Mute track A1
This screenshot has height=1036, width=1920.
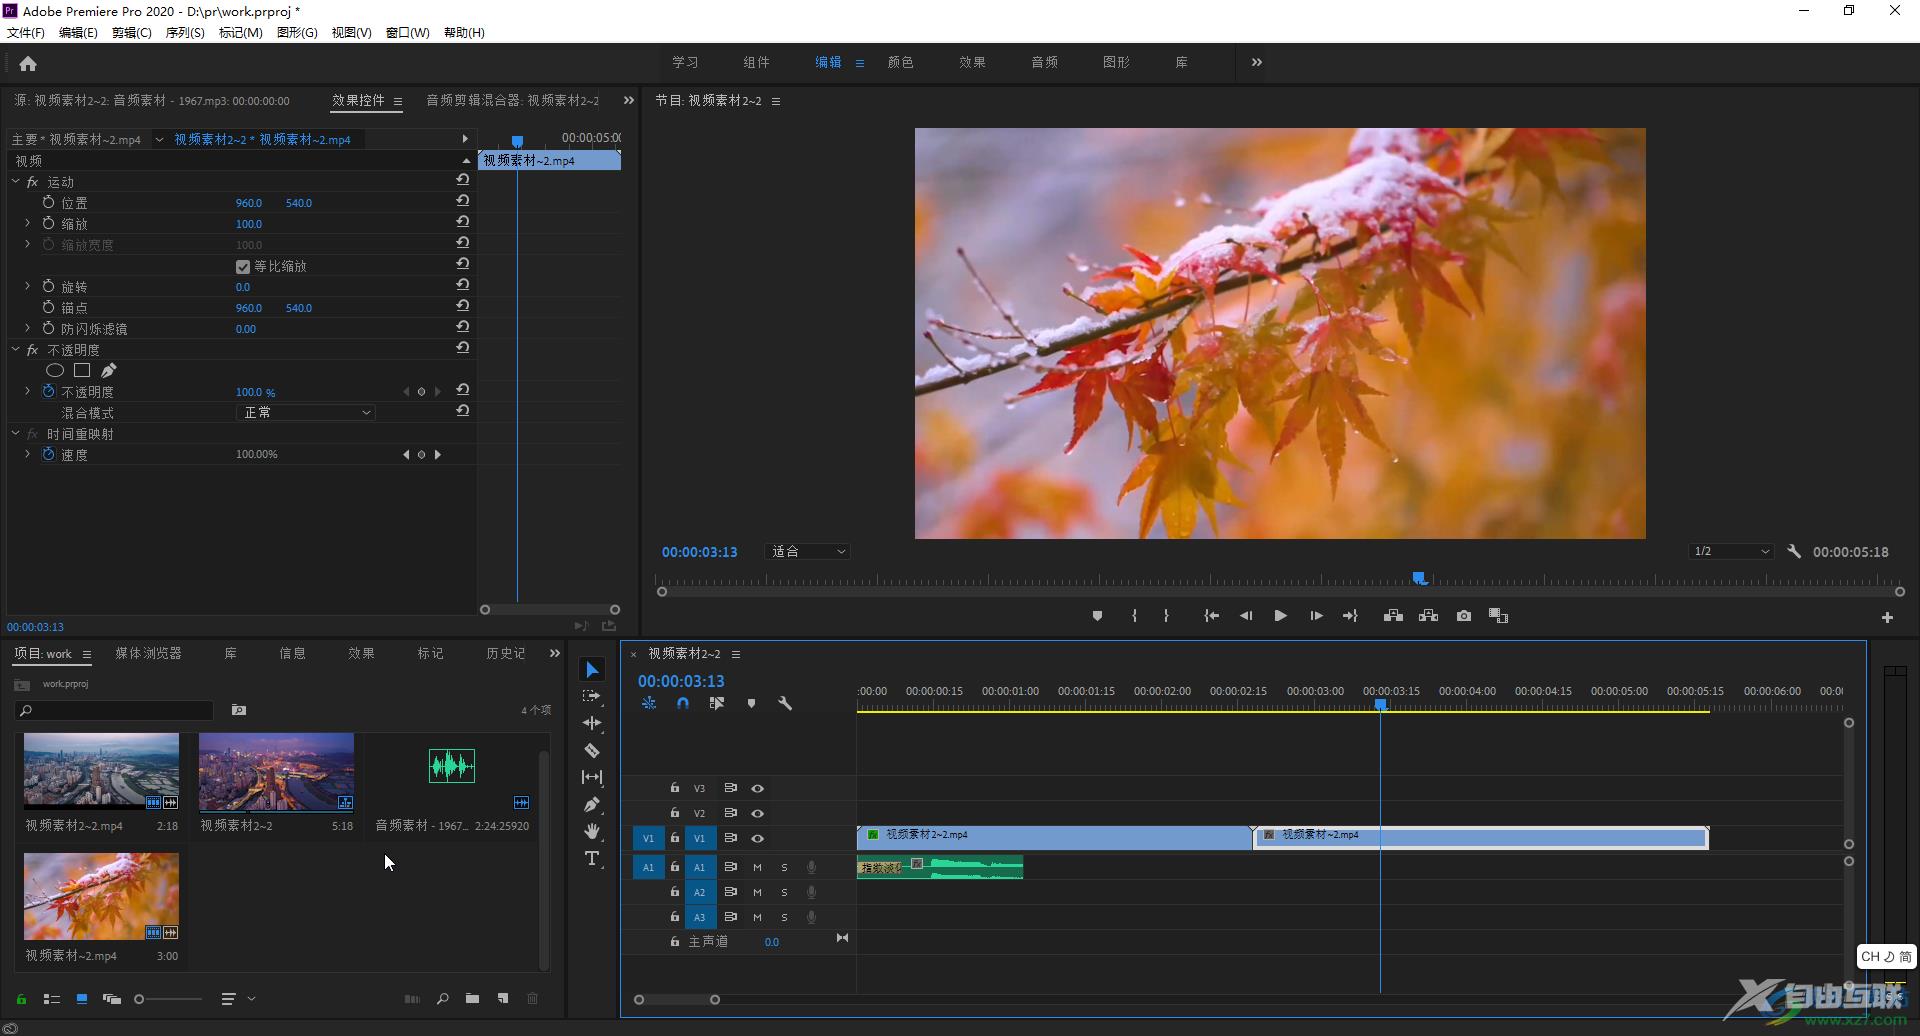pyautogui.click(x=757, y=867)
